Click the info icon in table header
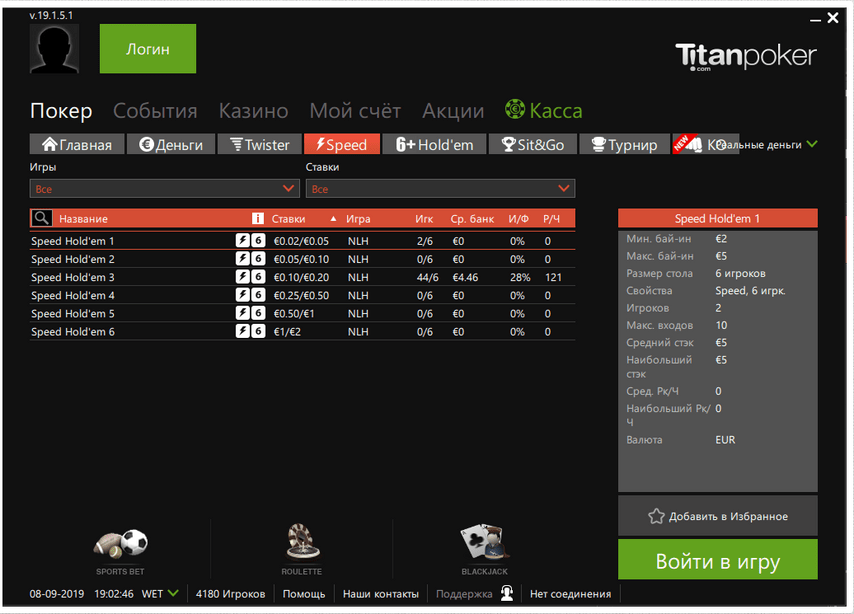The height and width of the screenshot is (614, 854). point(258,218)
